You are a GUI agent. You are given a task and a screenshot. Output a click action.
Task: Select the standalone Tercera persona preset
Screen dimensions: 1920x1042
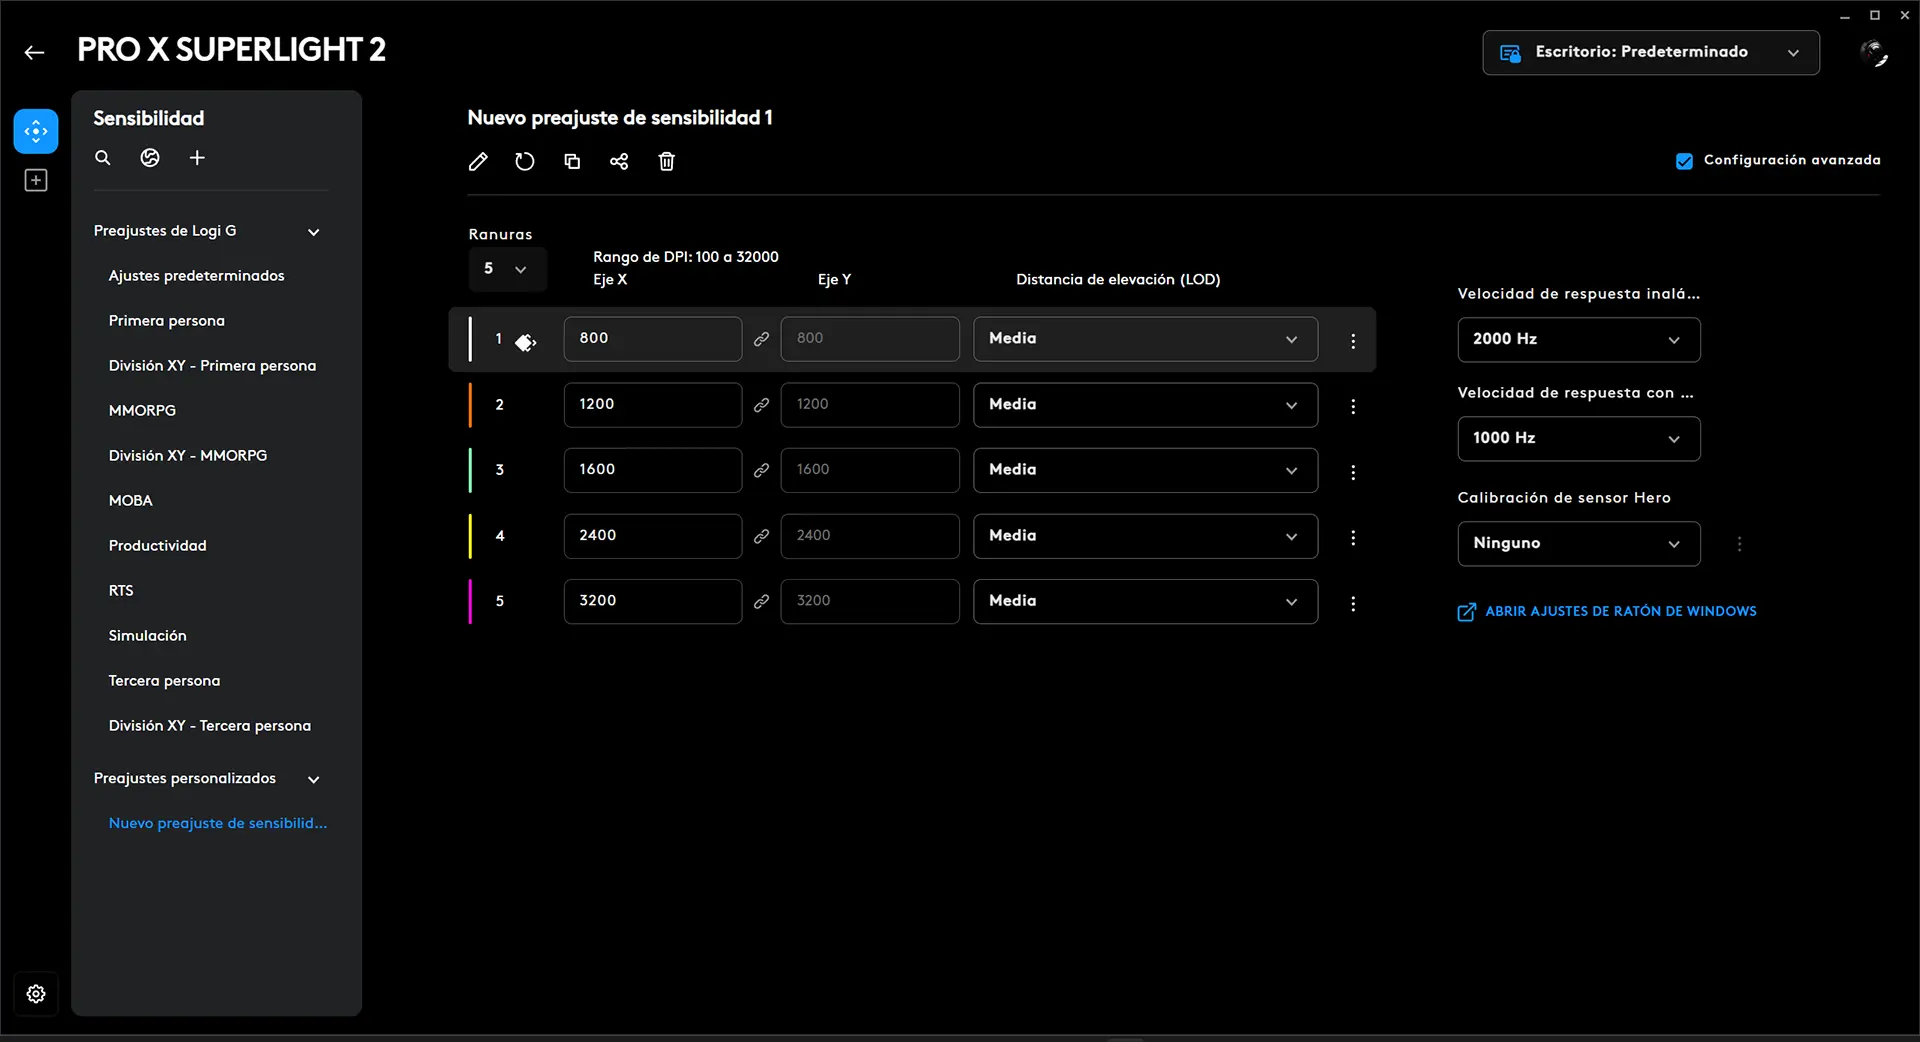pyautogui.click(x=164, y=681)
